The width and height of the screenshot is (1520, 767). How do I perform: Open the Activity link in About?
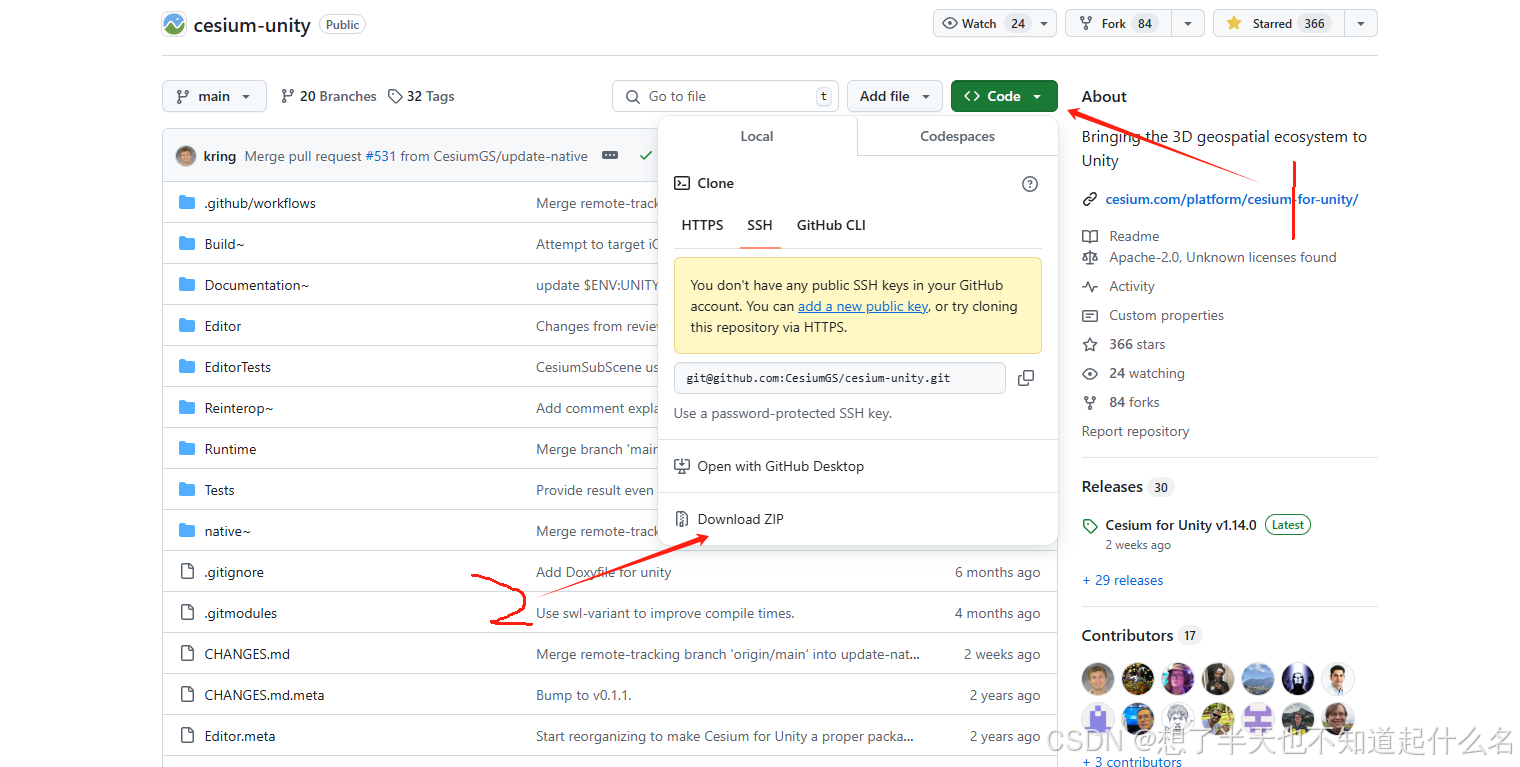[x=1132, y=286]
